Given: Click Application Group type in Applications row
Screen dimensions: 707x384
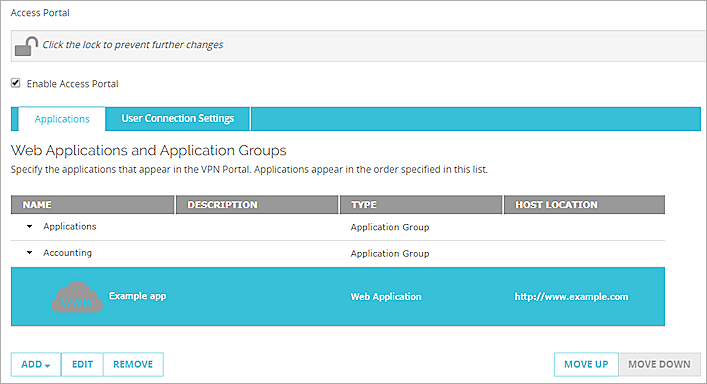Looking at the screenshot, I should click(x=390, y=227).
